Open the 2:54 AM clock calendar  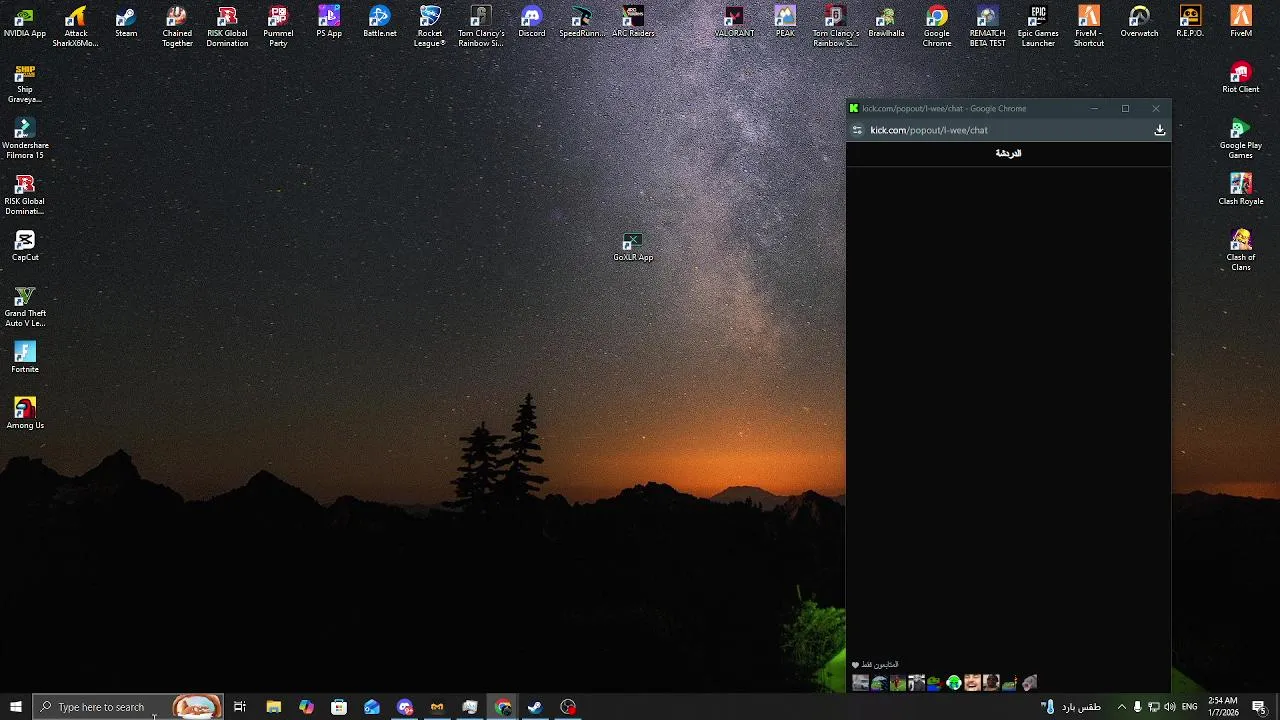pos(1223,707)
